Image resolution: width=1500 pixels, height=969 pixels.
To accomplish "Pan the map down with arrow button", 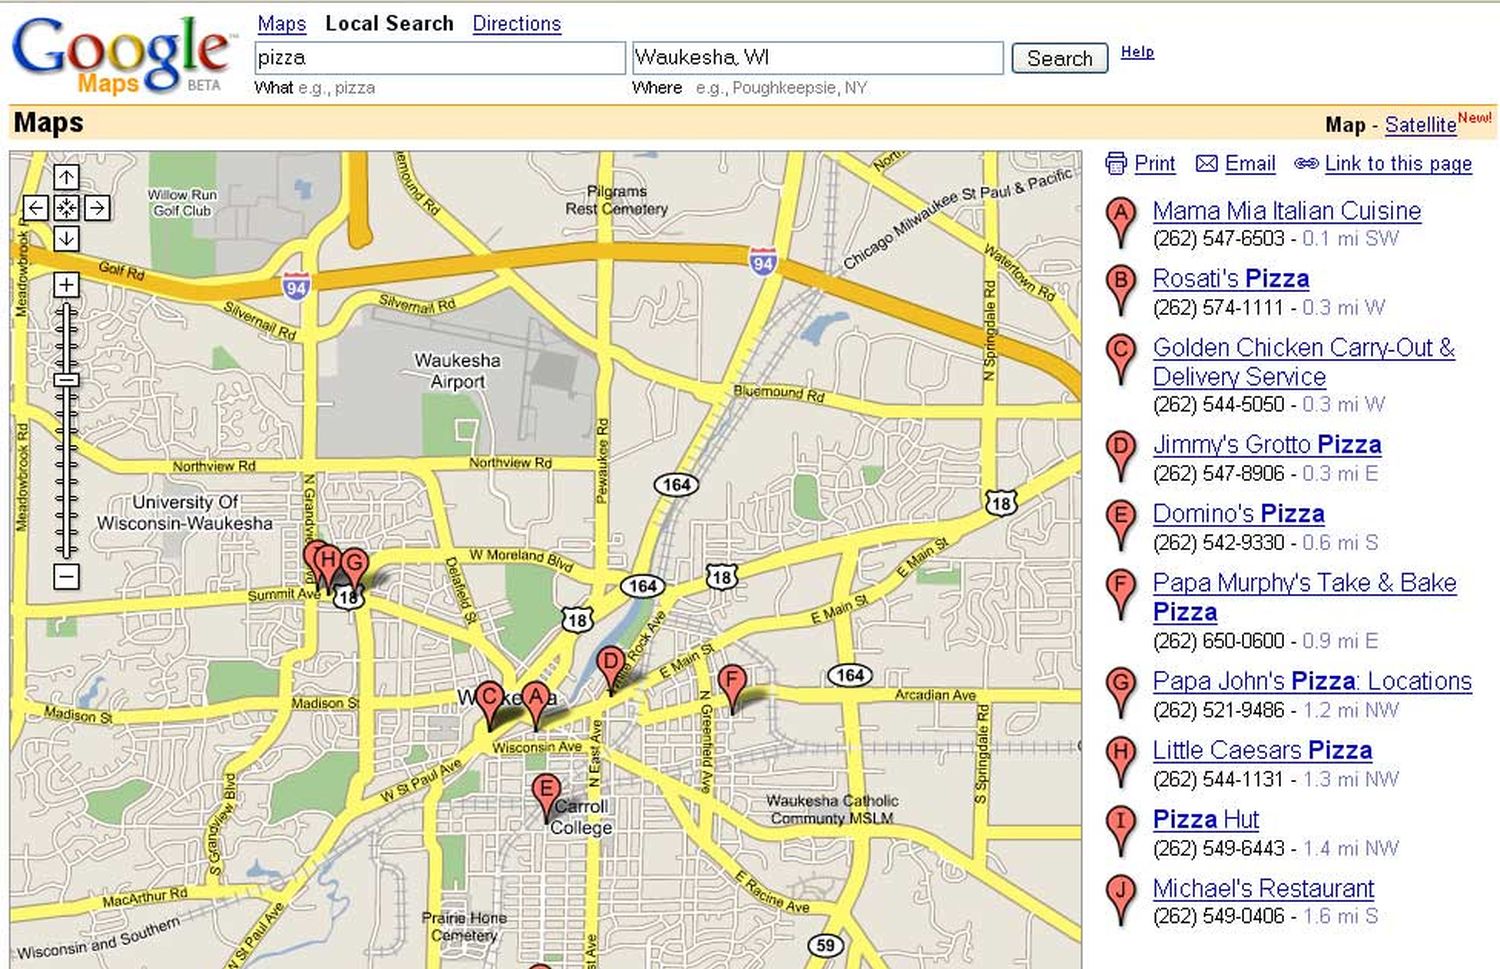I will [66, 238].
